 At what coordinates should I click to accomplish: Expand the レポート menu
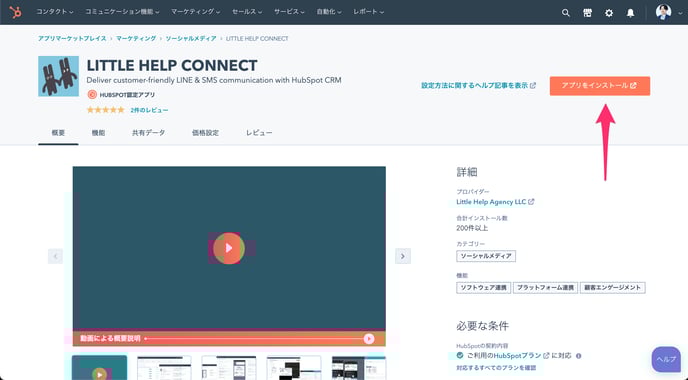(x=368, y=12)
